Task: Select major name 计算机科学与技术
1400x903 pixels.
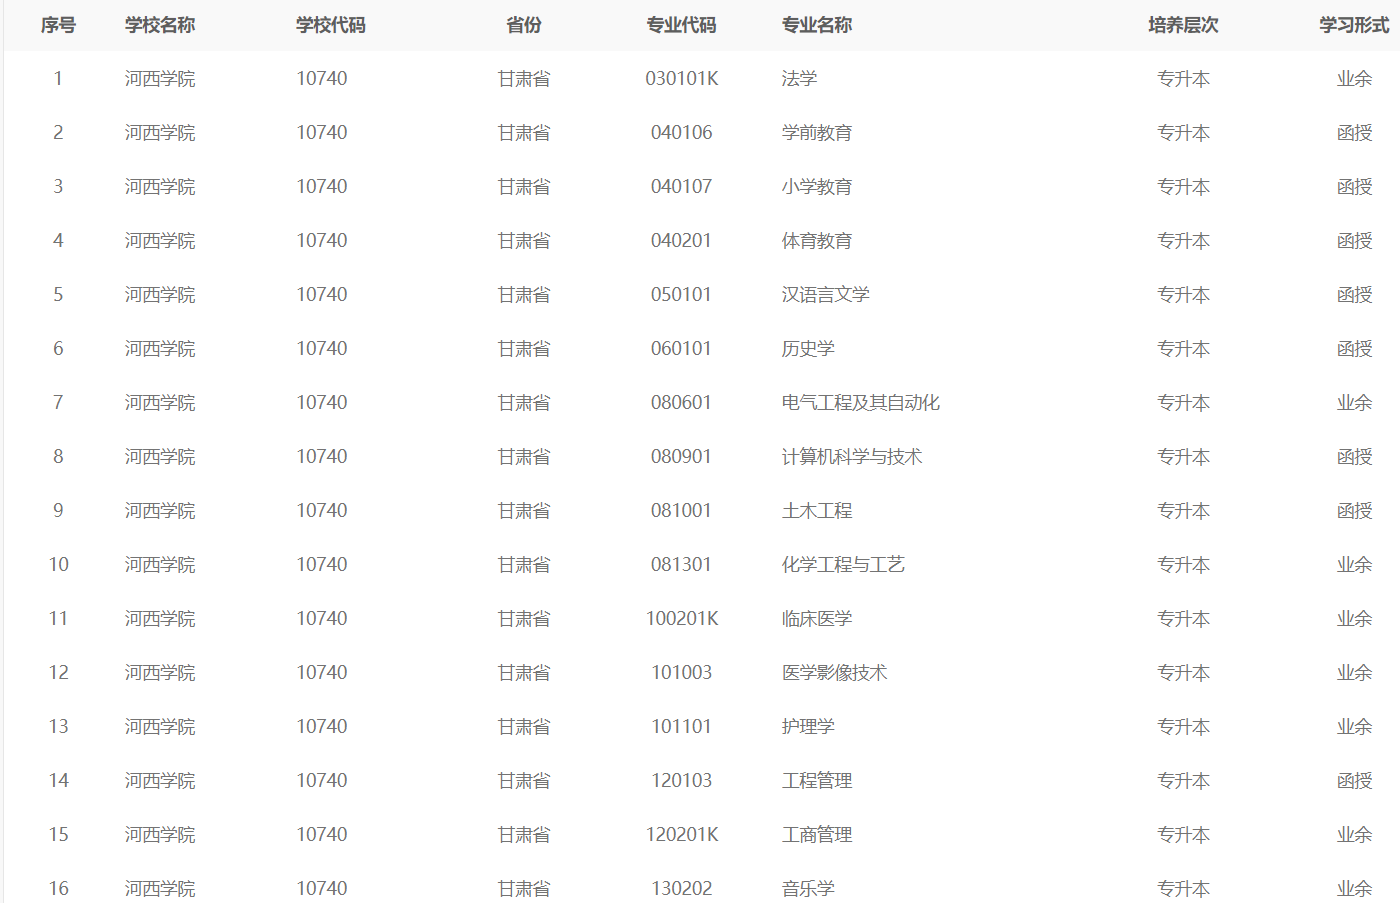Action: pyautogui.click(x=852, y=457)
